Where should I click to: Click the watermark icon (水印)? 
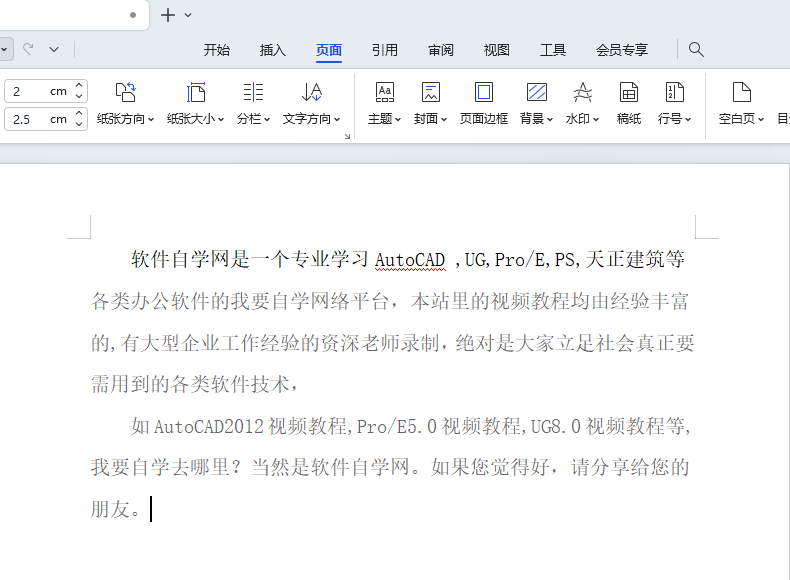[x=582, y=92]
